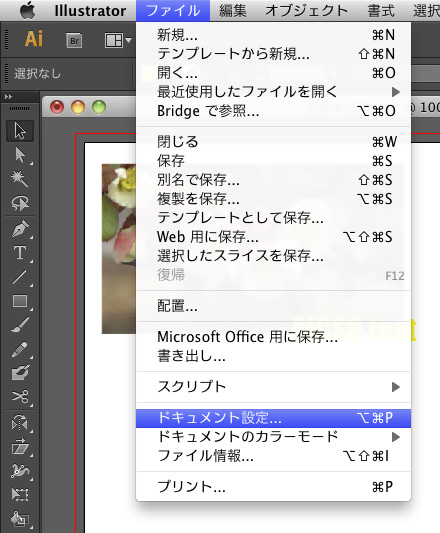Viewport: 440px width, 533px height.
Task: Choose プリント... menu item
Action: (x=273, y=487)
